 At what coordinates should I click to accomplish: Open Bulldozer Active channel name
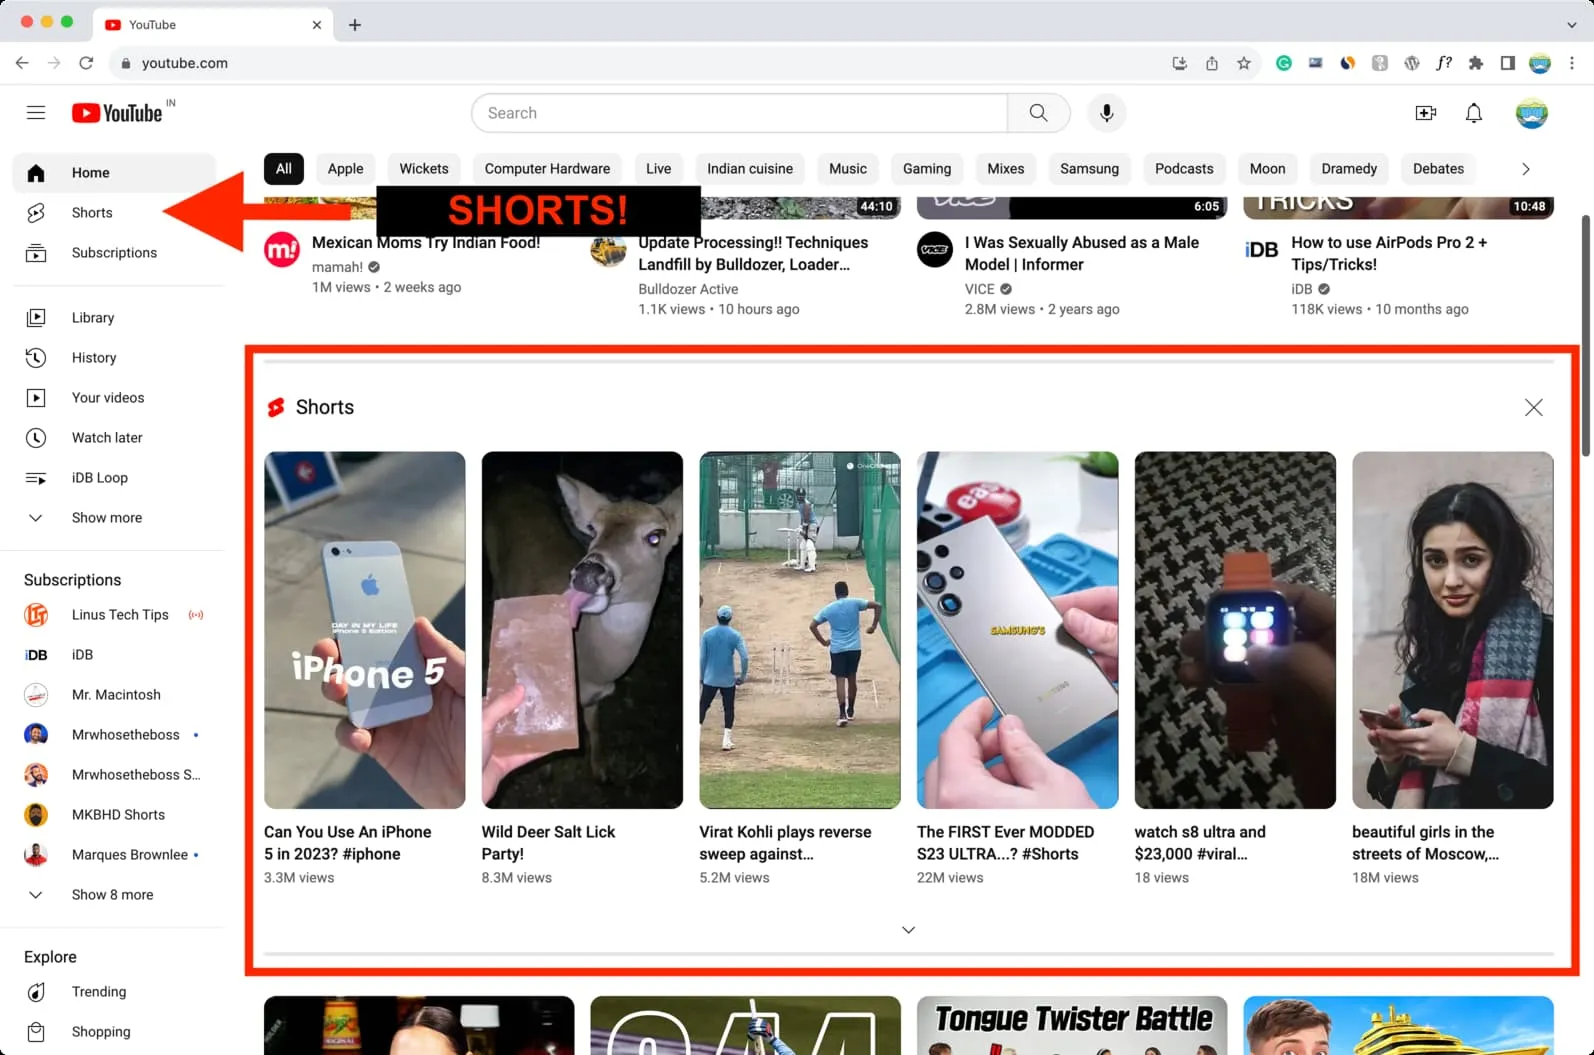[688, 289]
